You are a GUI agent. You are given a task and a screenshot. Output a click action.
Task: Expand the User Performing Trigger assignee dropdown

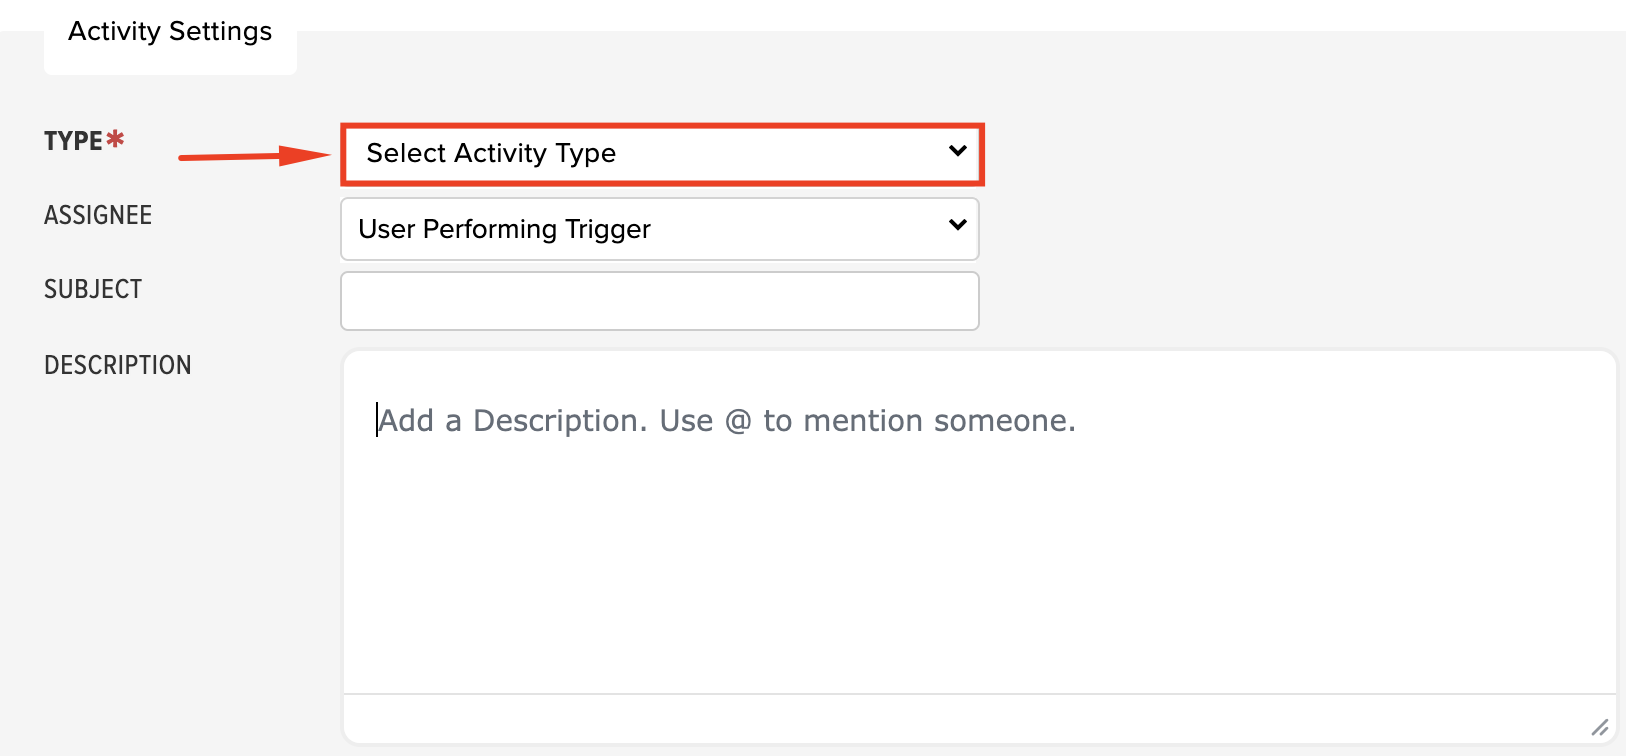click(660, 229)
